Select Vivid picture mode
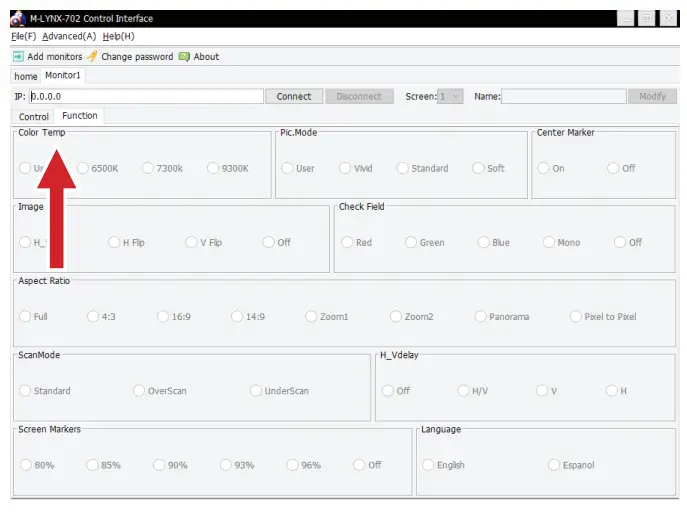687x512 pixels. pos(356,168)
